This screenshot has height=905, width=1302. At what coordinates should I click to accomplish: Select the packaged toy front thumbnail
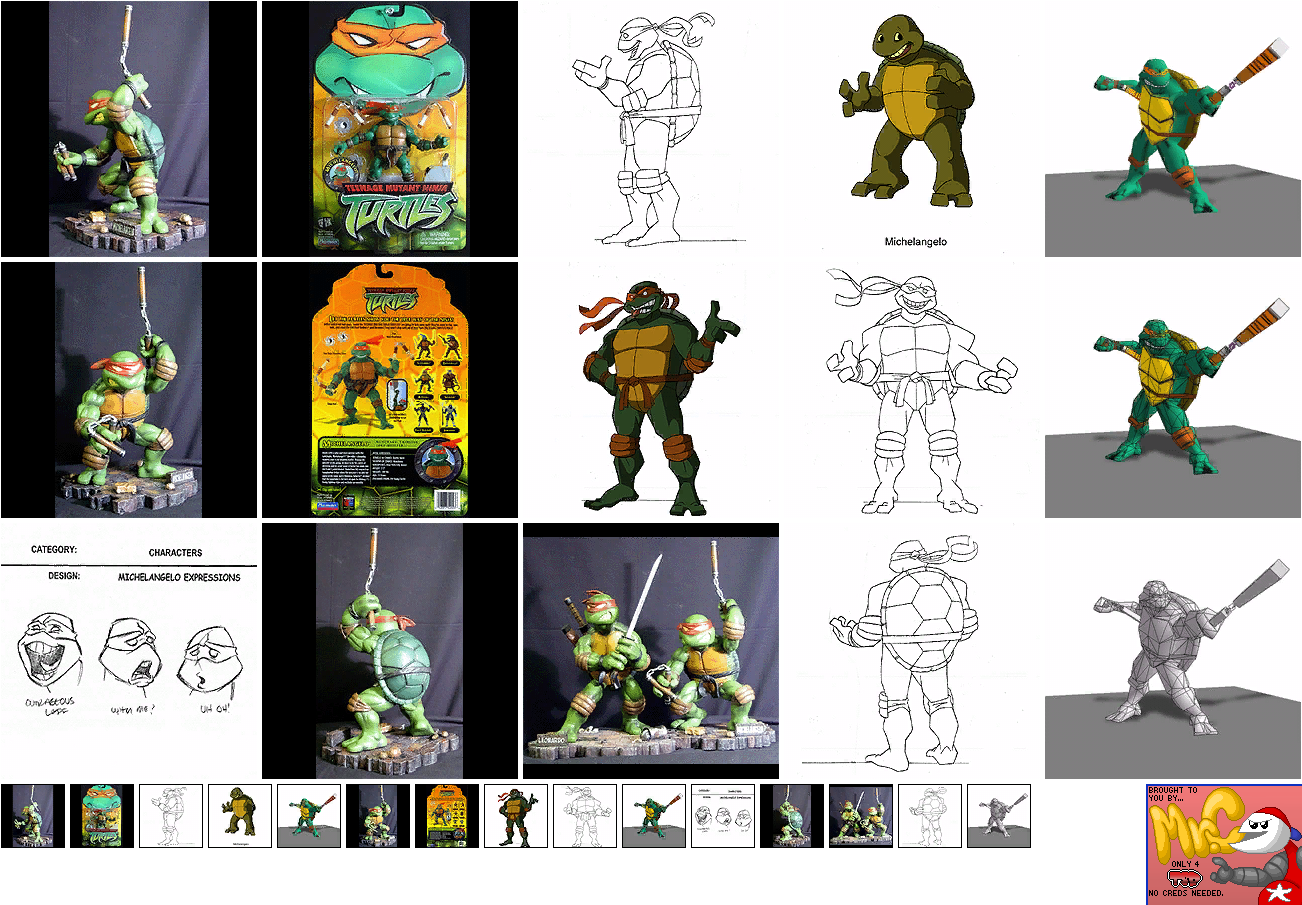pyautogui.click(x=102, y=816)
